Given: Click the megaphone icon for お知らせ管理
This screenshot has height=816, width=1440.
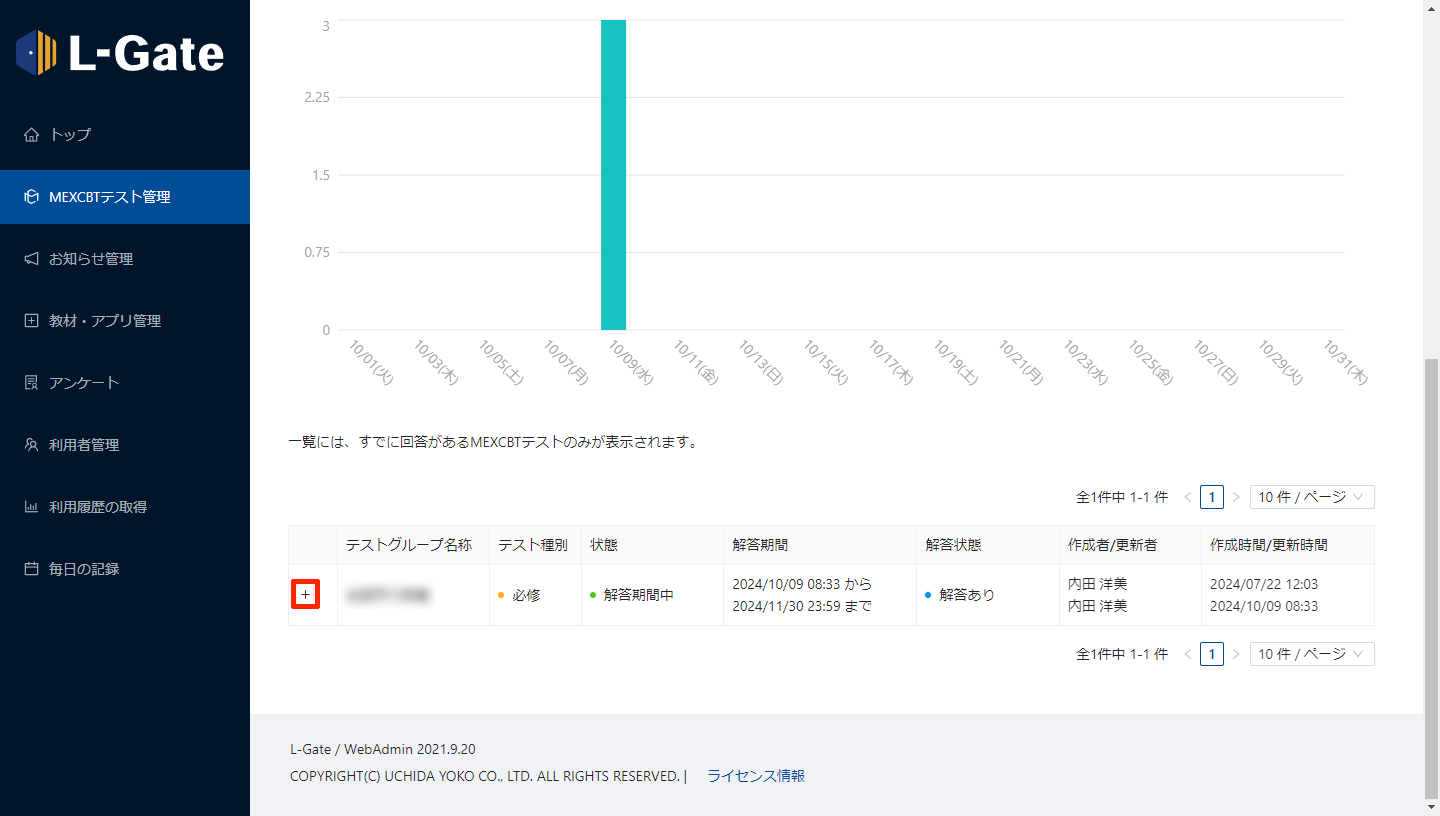Looking at the screenshot, I should point(31,259).
